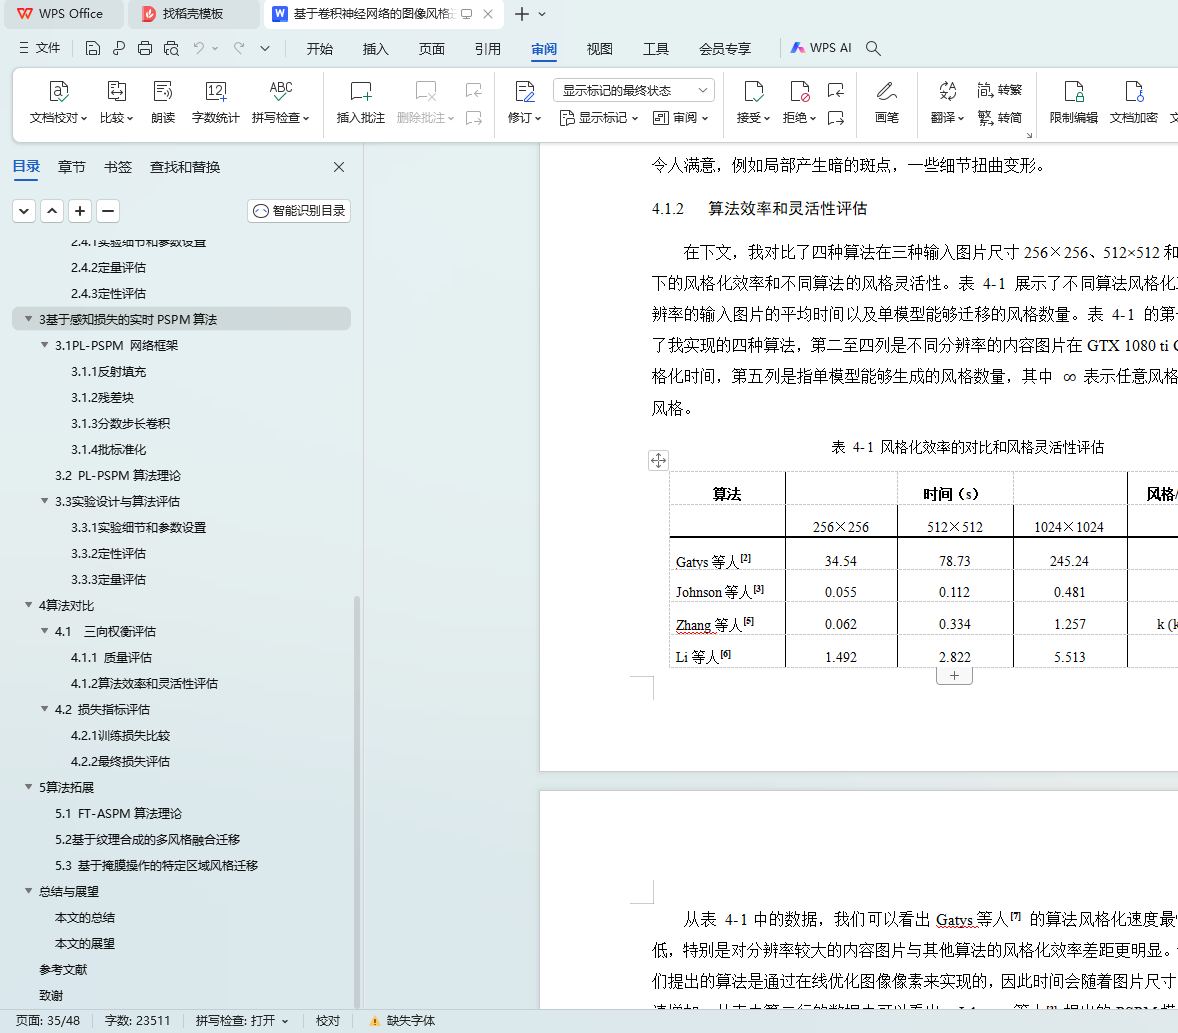This screenshot has width=1178, height=1033.
Task: Click the outline minus button
Action: [x=108, y=211]
